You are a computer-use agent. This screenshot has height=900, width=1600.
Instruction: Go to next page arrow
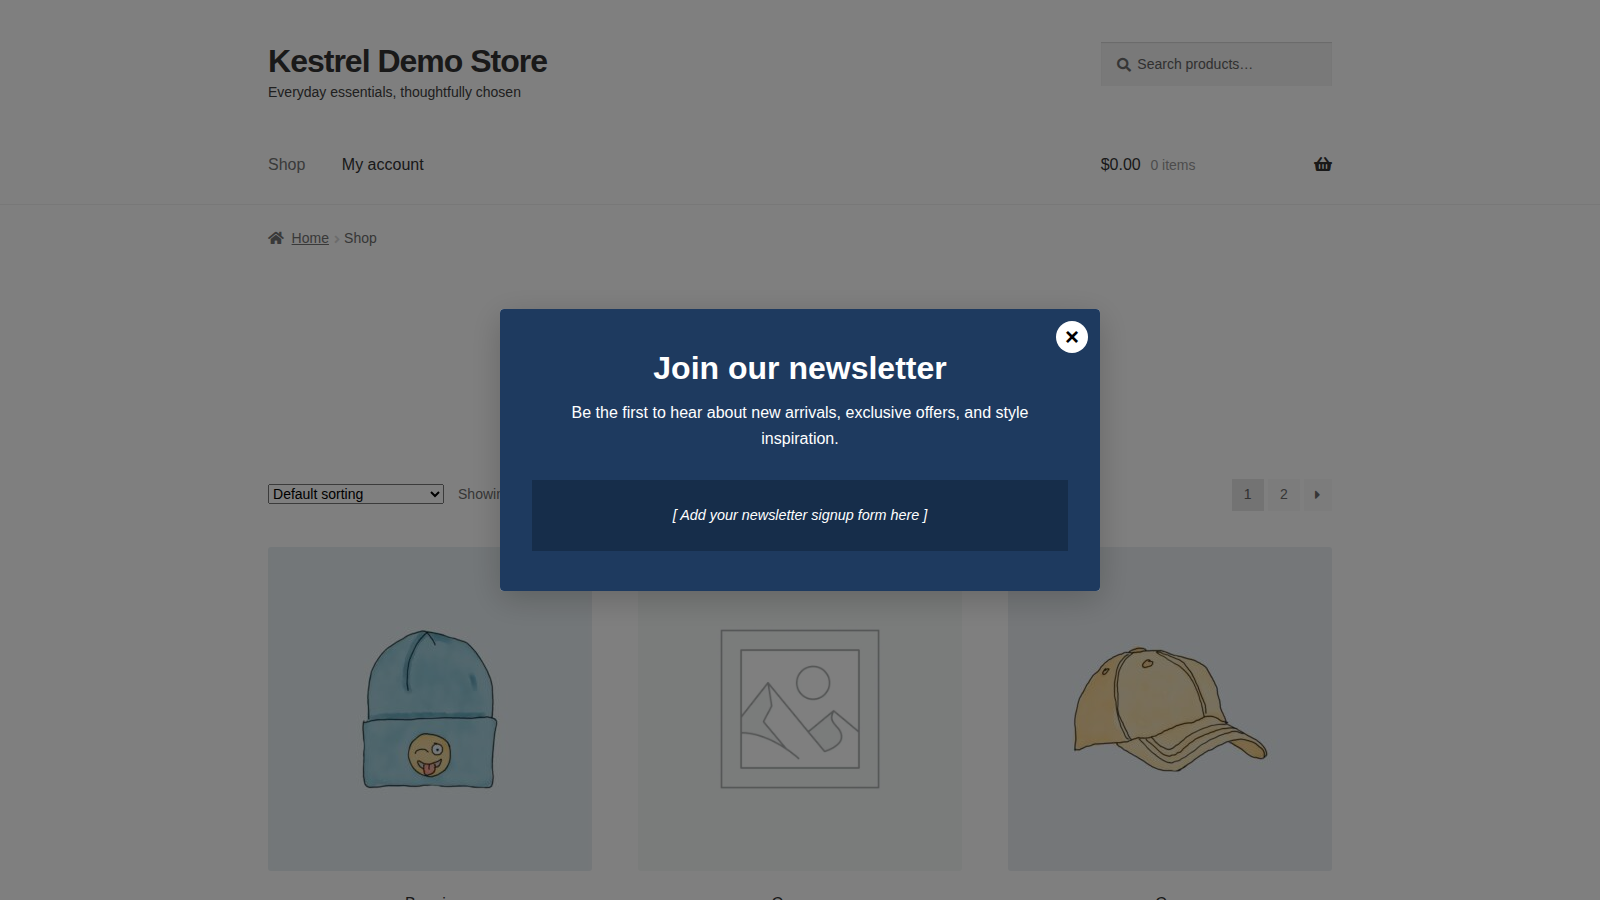pyautogui.click(x=1317, y=494)
